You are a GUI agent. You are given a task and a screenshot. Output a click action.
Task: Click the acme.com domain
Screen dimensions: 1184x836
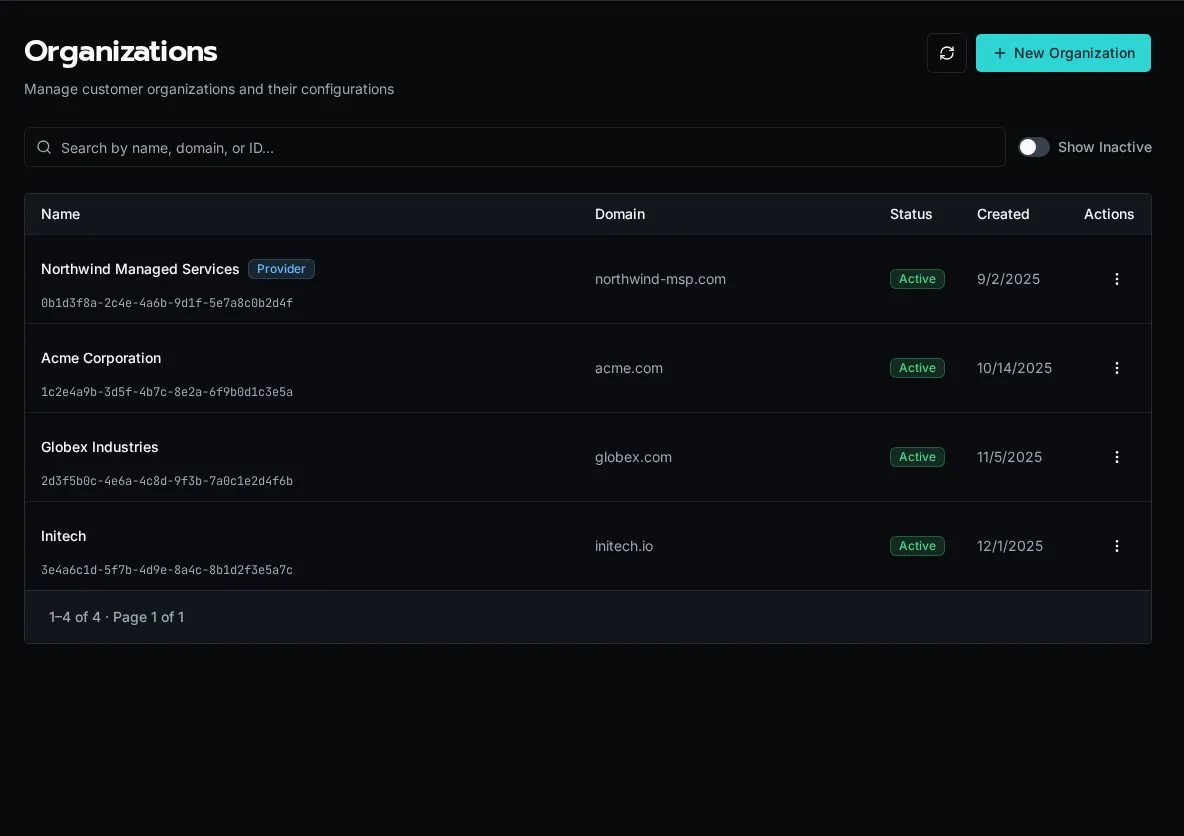[628, 368]
